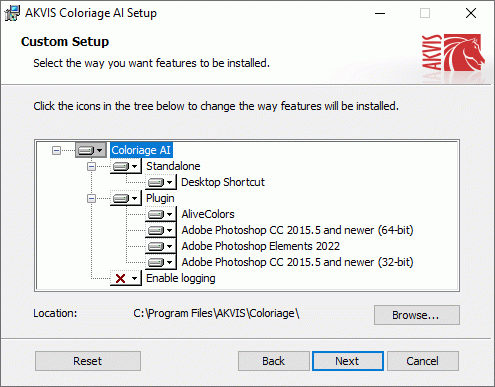Click the Browse... button
Screen dimensions: 495x387
(x=417, y=315)
